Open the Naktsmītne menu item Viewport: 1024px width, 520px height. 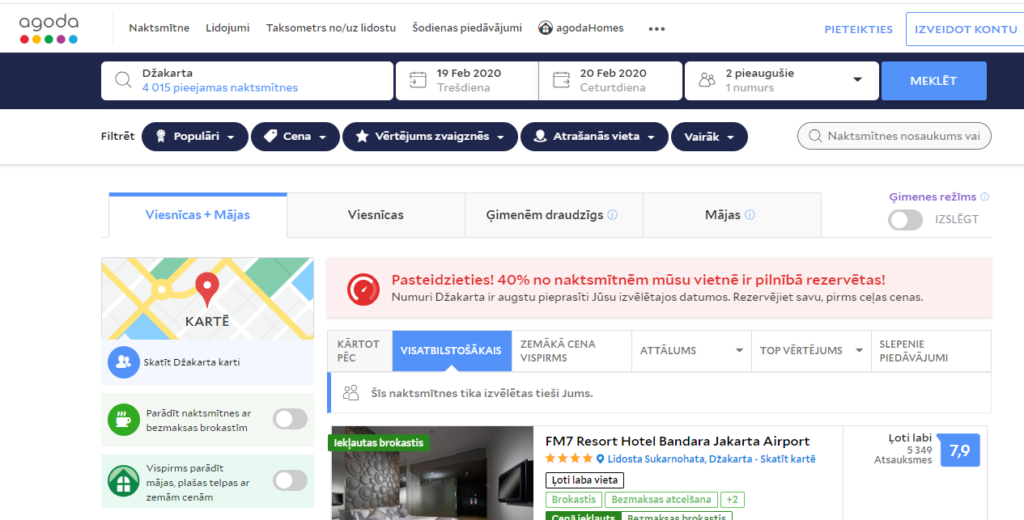pos(159,28)
